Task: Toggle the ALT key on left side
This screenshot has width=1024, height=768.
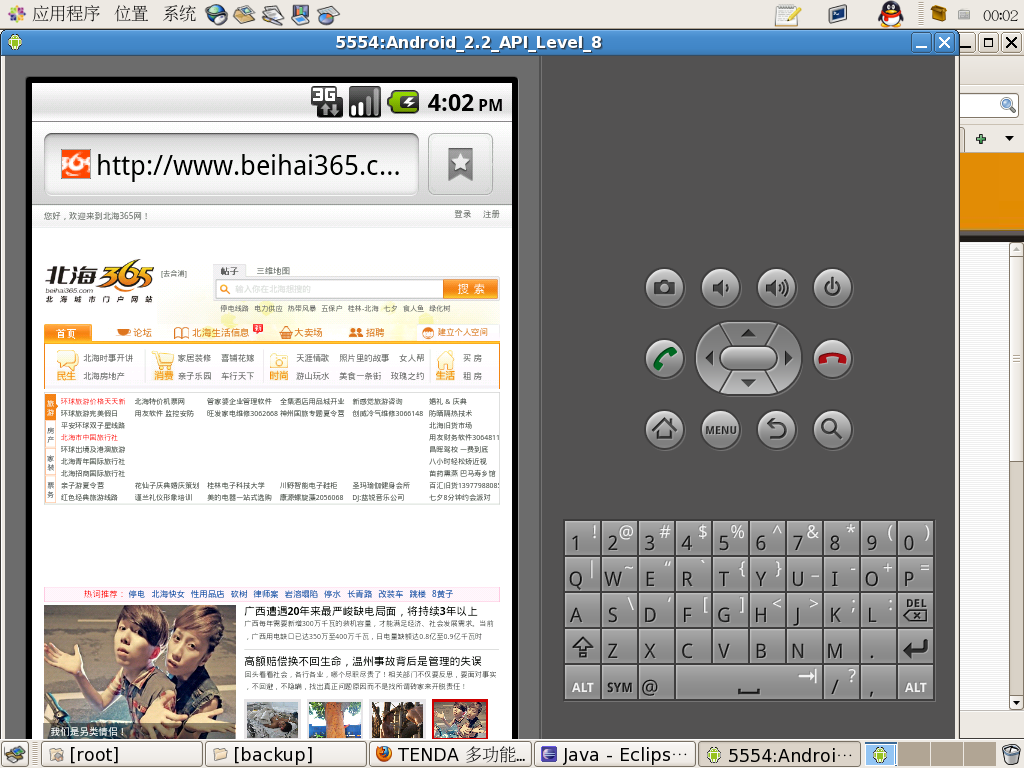Action: (x=582, y=686)
